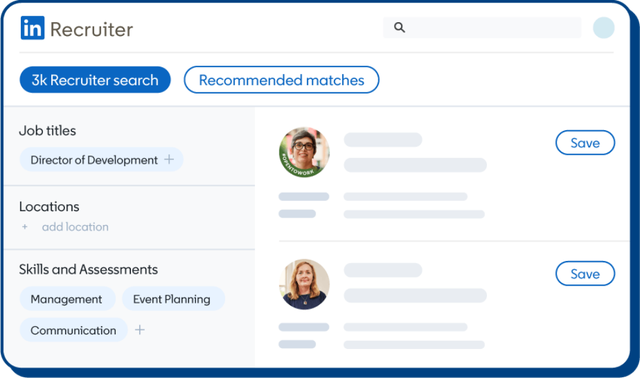Viewport: 640px width, 378px height.
Task: Click the Locations heading
Action: 49,207
